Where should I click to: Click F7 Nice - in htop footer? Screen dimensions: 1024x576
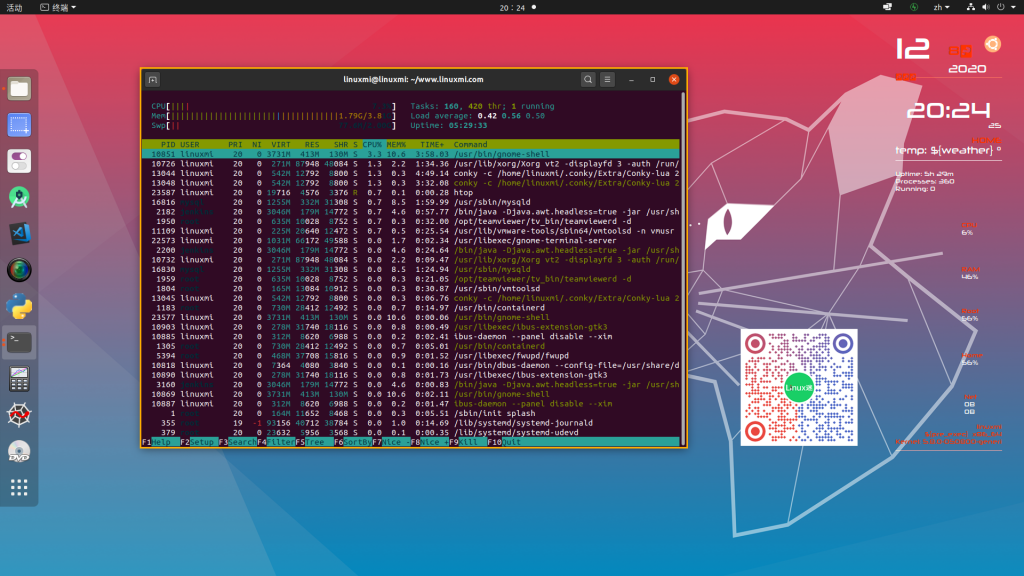click(391, 442)
